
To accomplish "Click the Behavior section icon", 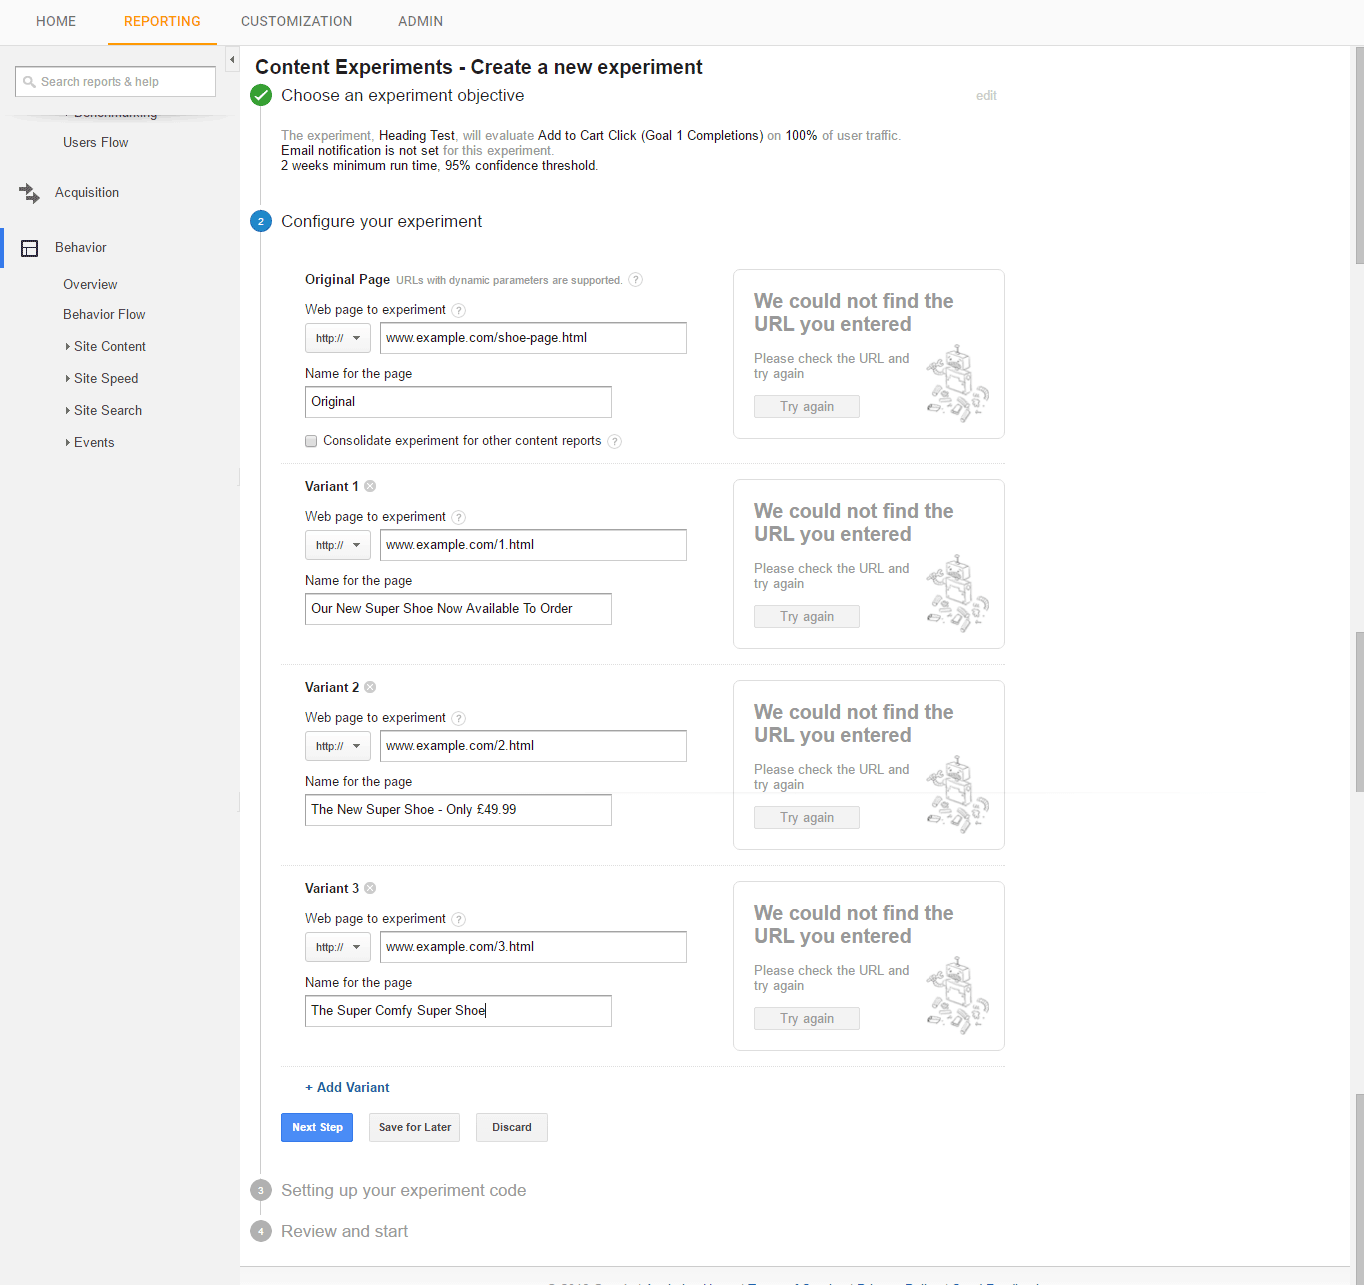I will (x=30, y=248).
